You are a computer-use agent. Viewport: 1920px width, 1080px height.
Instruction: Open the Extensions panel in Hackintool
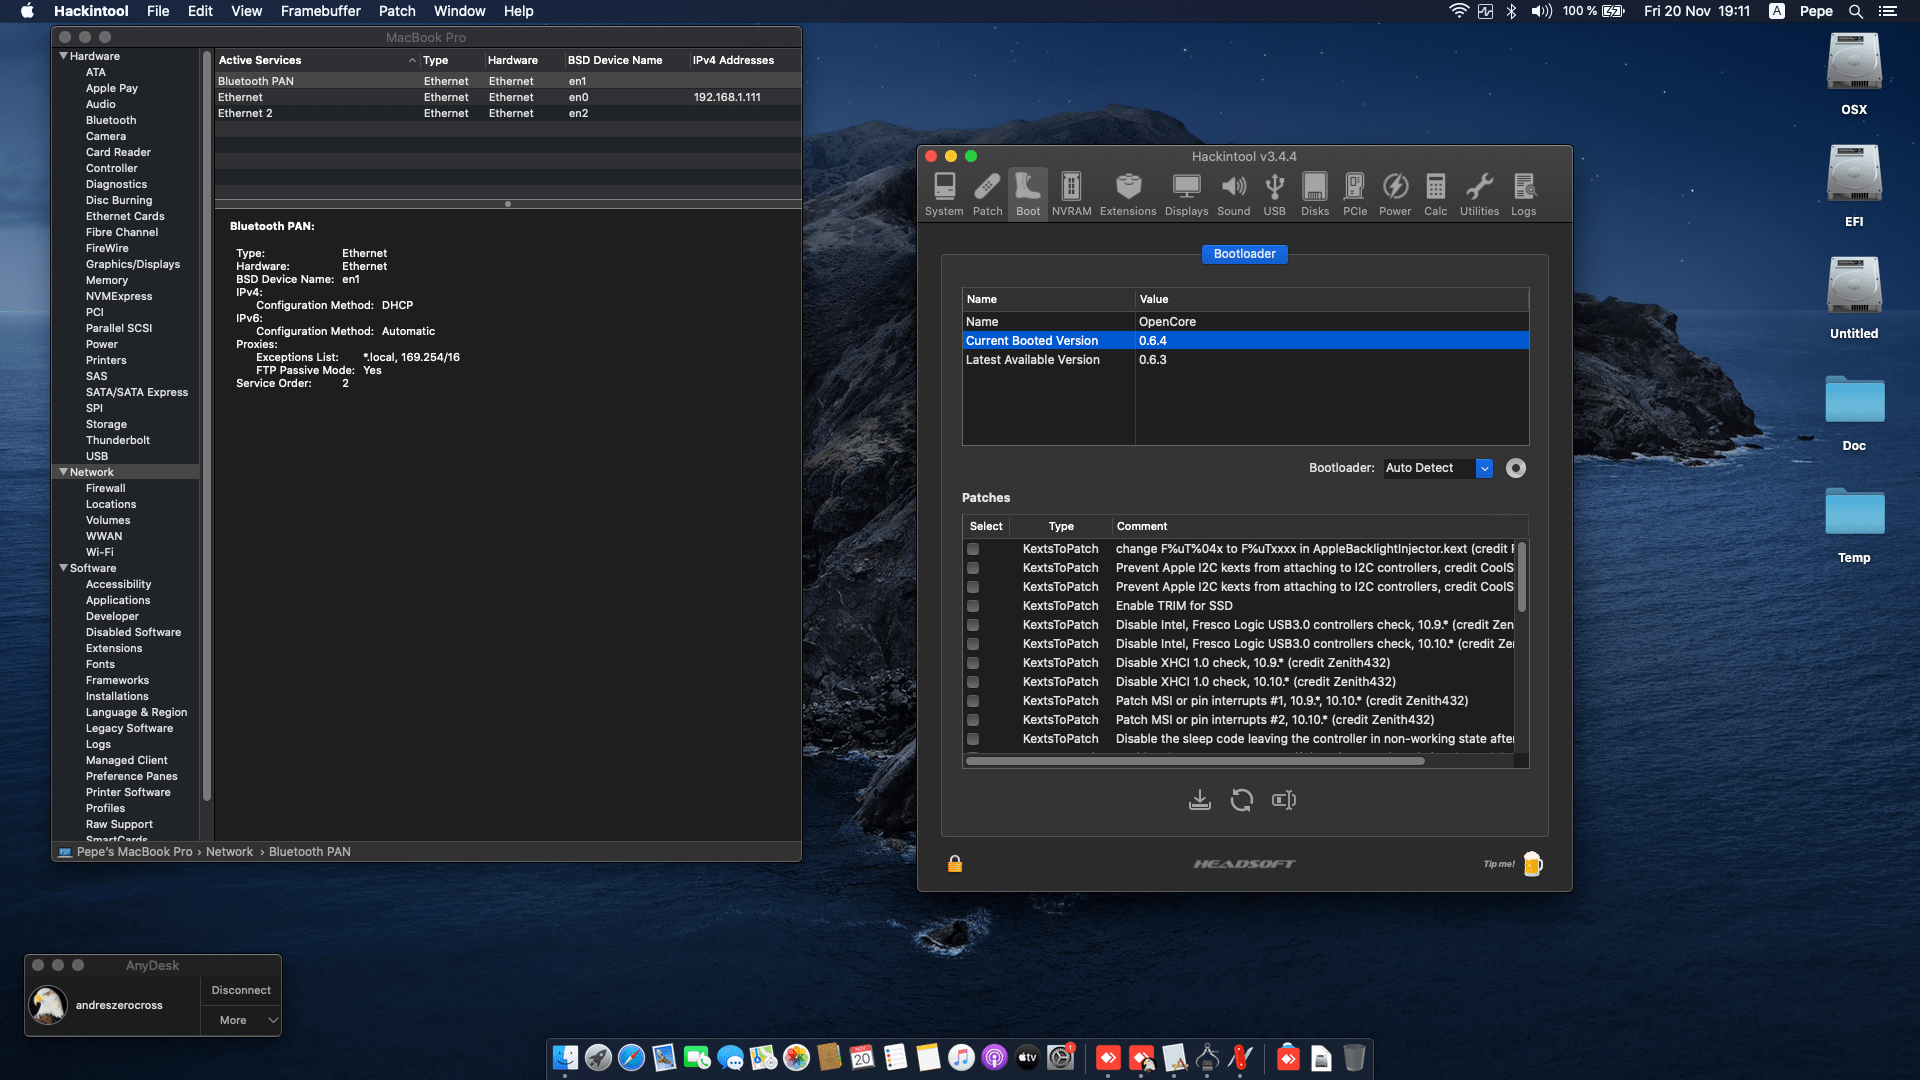[1127, 192]
